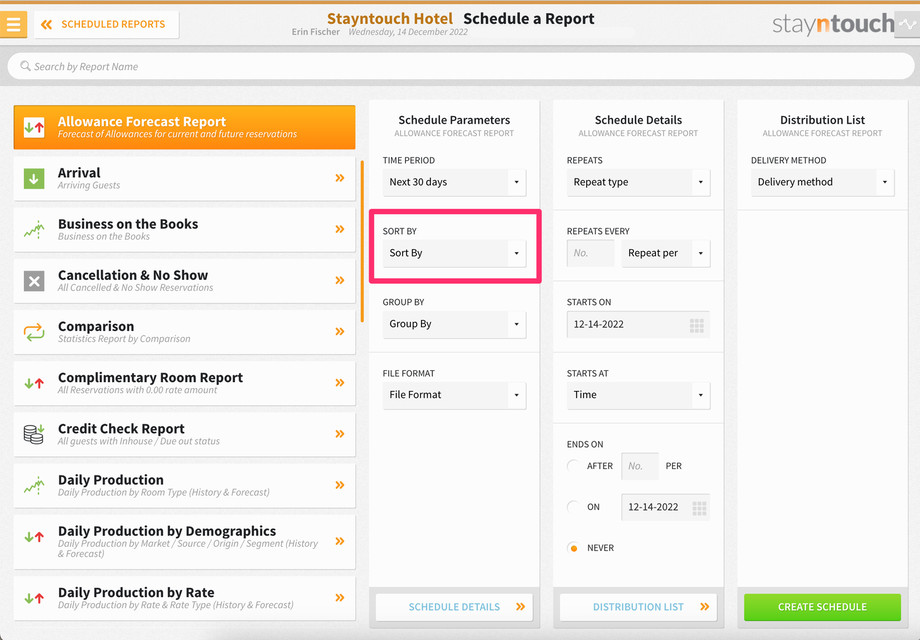Click the Credit Check Report coins icon
Image resolution: width=920 pixels, height=640 pixels.
[x=34, y=434]
